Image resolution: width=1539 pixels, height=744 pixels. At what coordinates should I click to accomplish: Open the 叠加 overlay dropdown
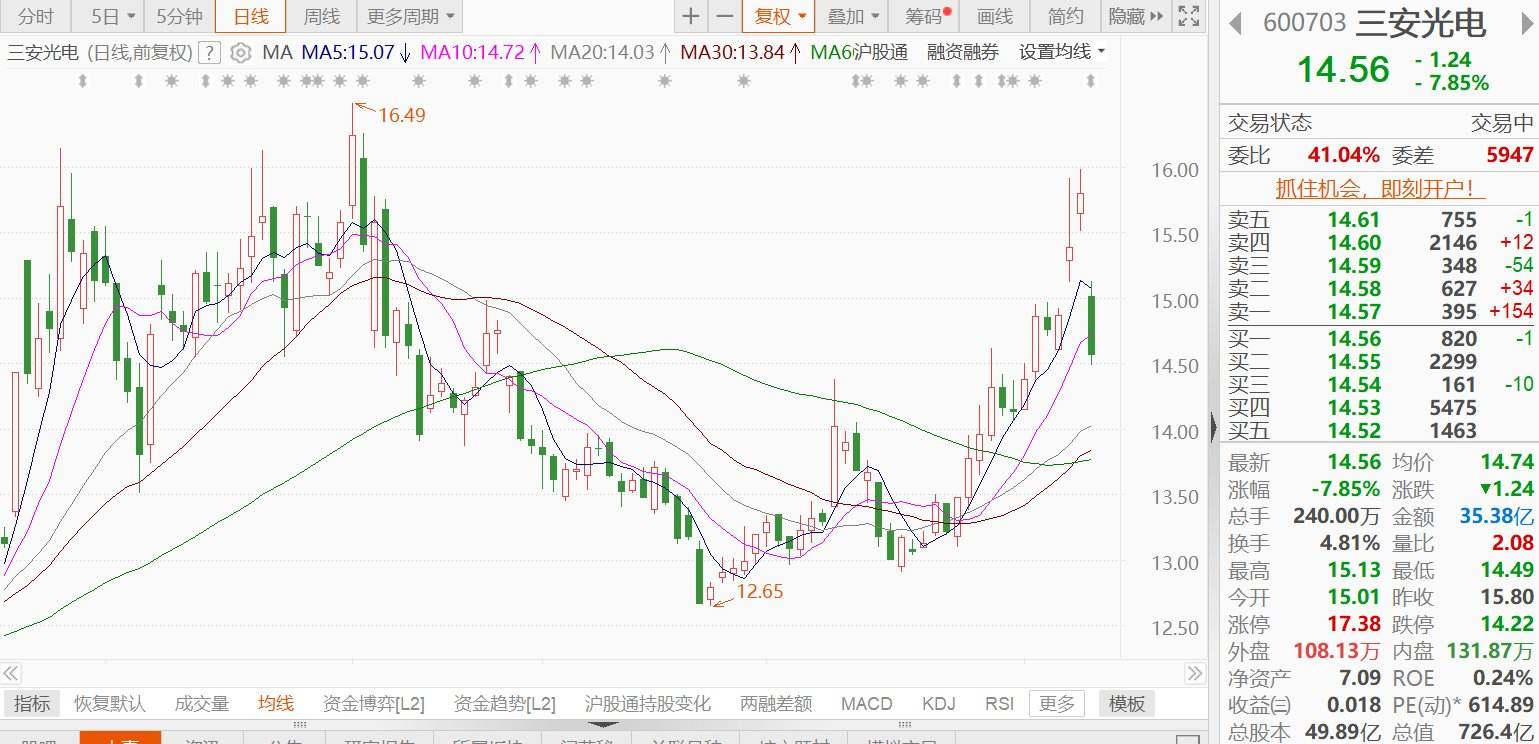[850, 16]
